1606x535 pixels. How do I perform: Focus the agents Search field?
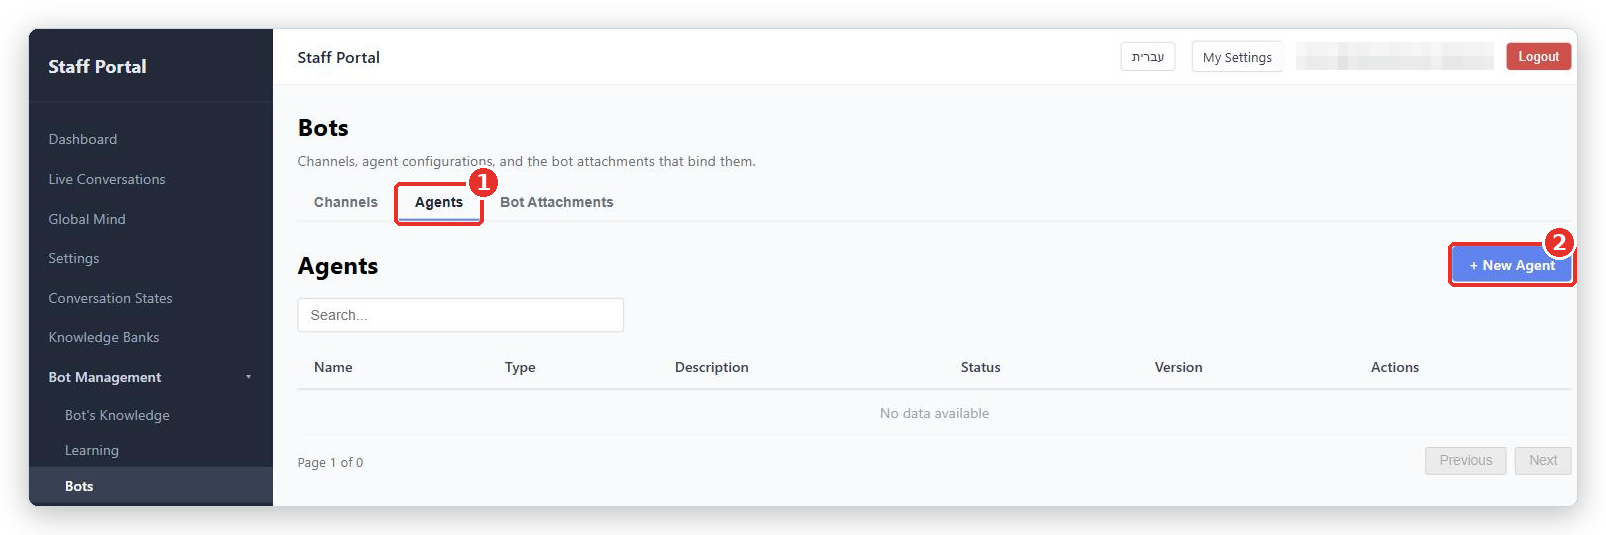pyautogui.click(x=460, y=315)
